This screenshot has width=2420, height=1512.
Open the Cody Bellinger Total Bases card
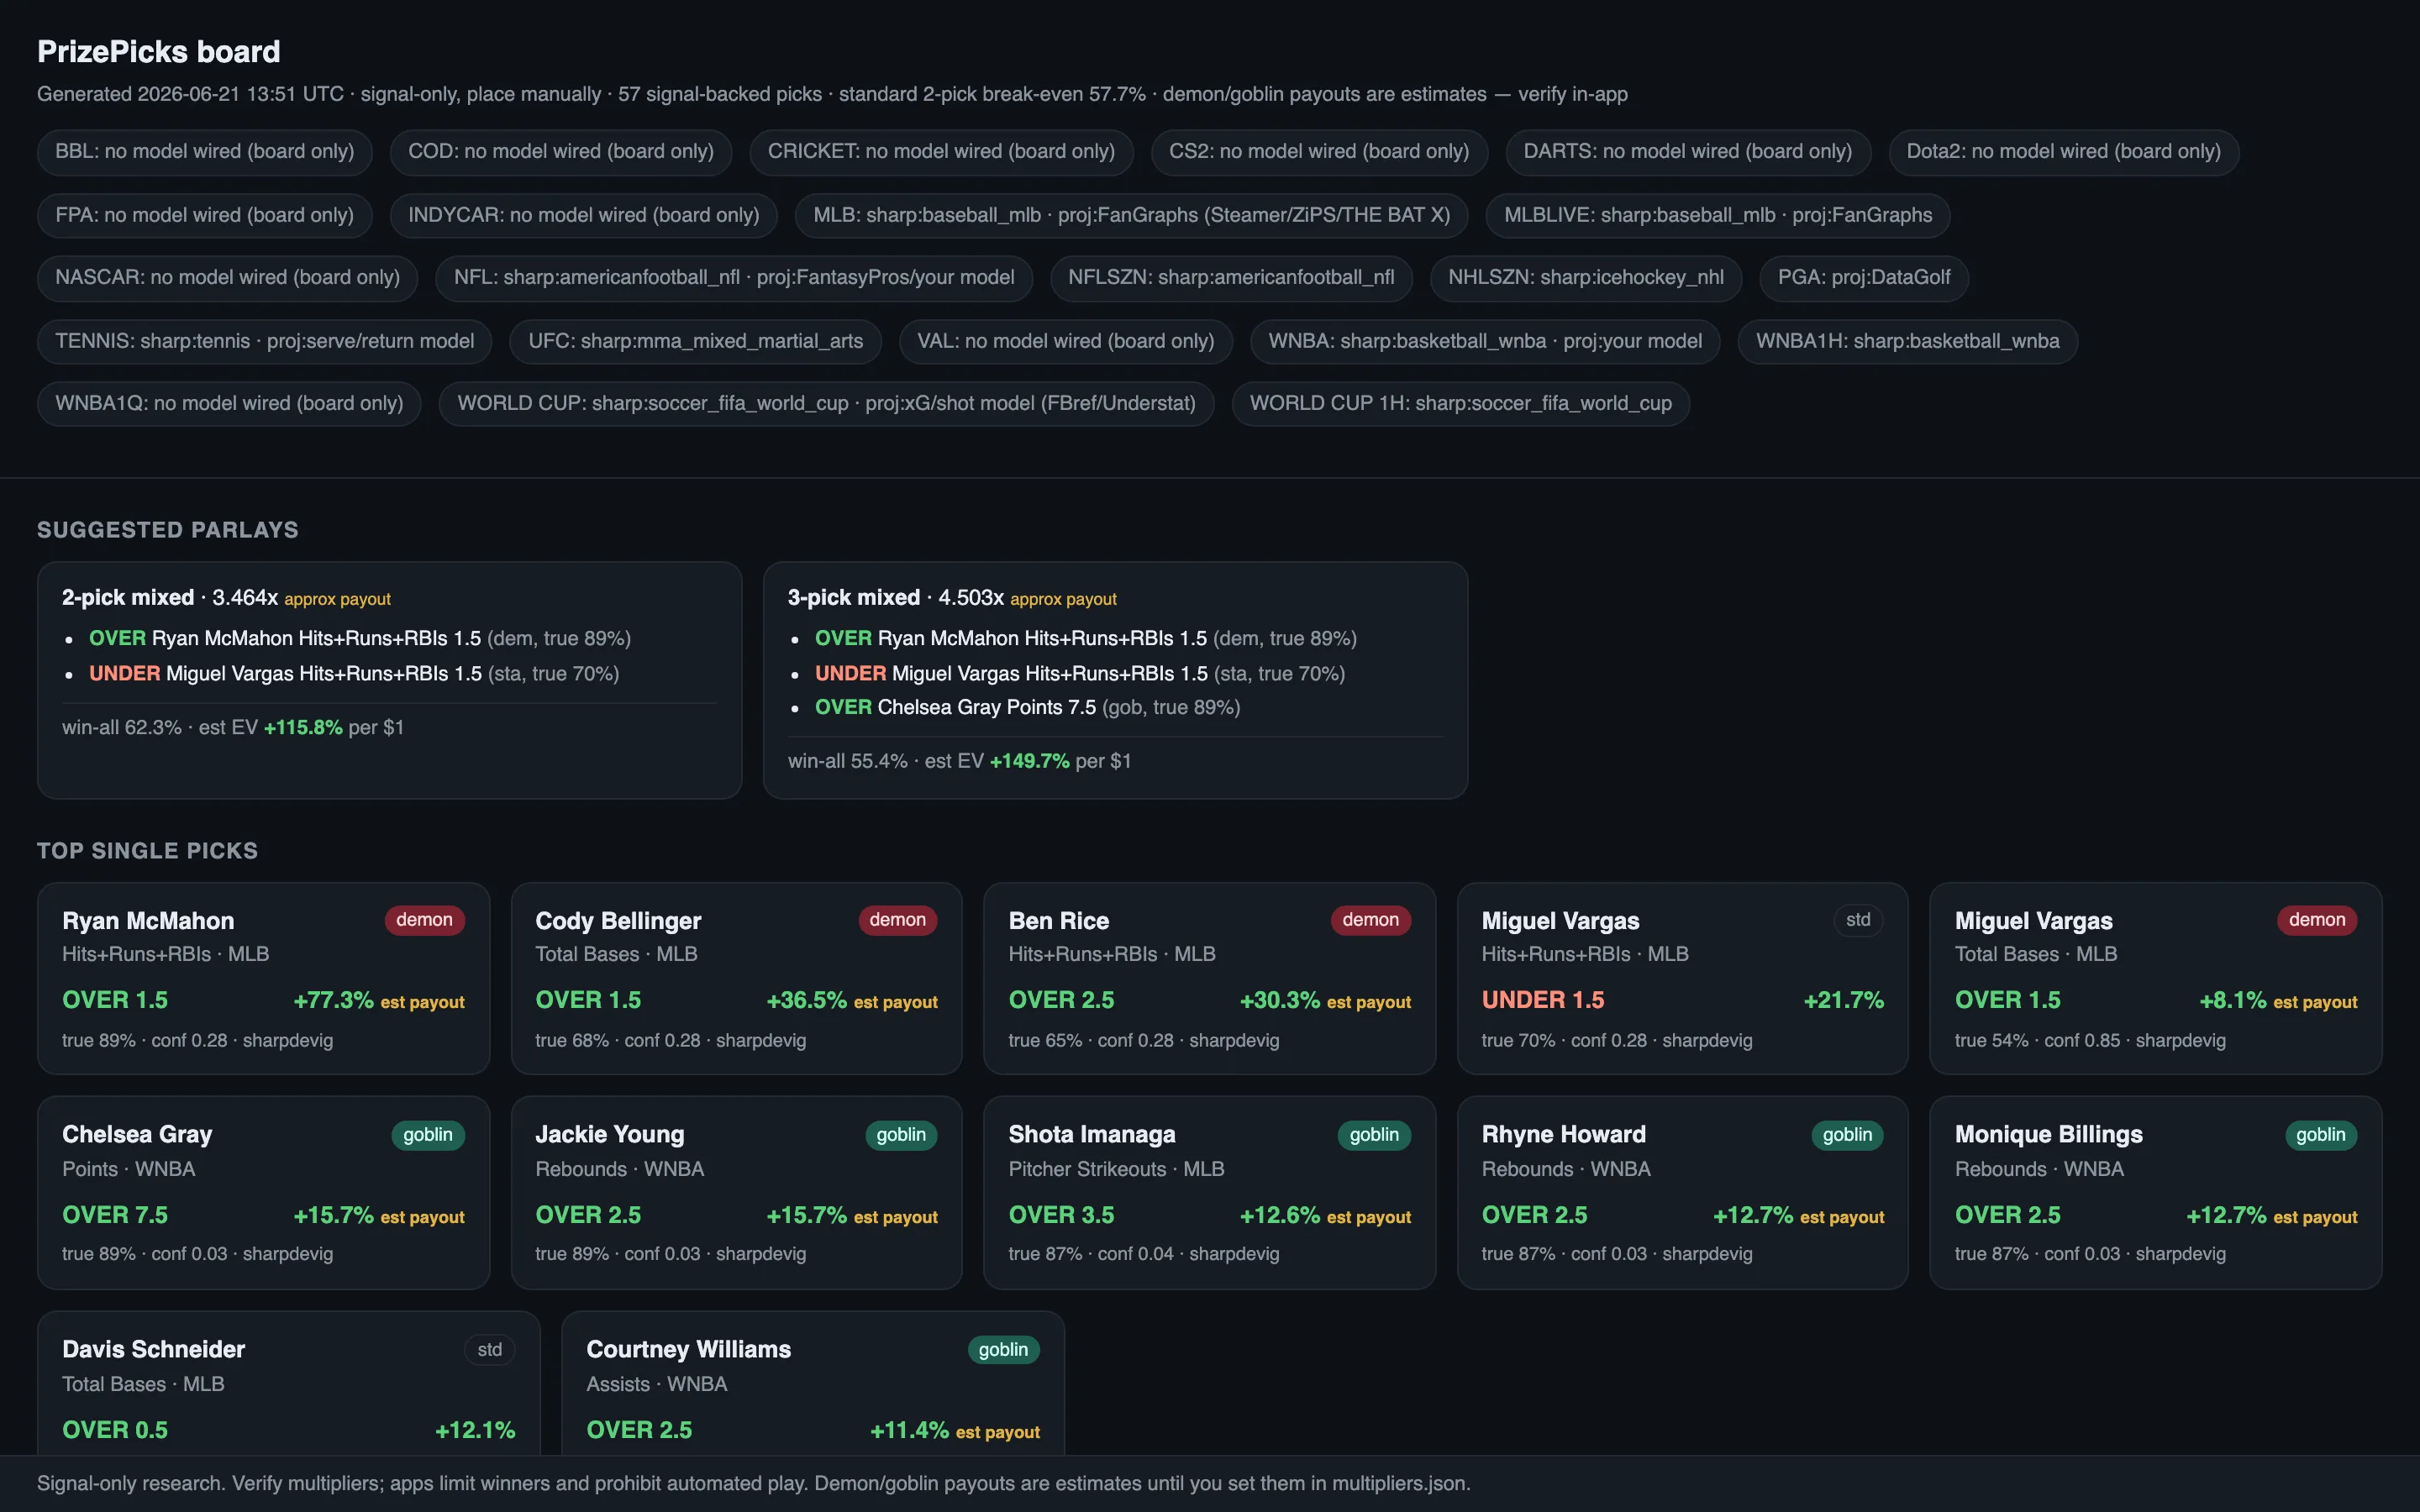[737, 978]
